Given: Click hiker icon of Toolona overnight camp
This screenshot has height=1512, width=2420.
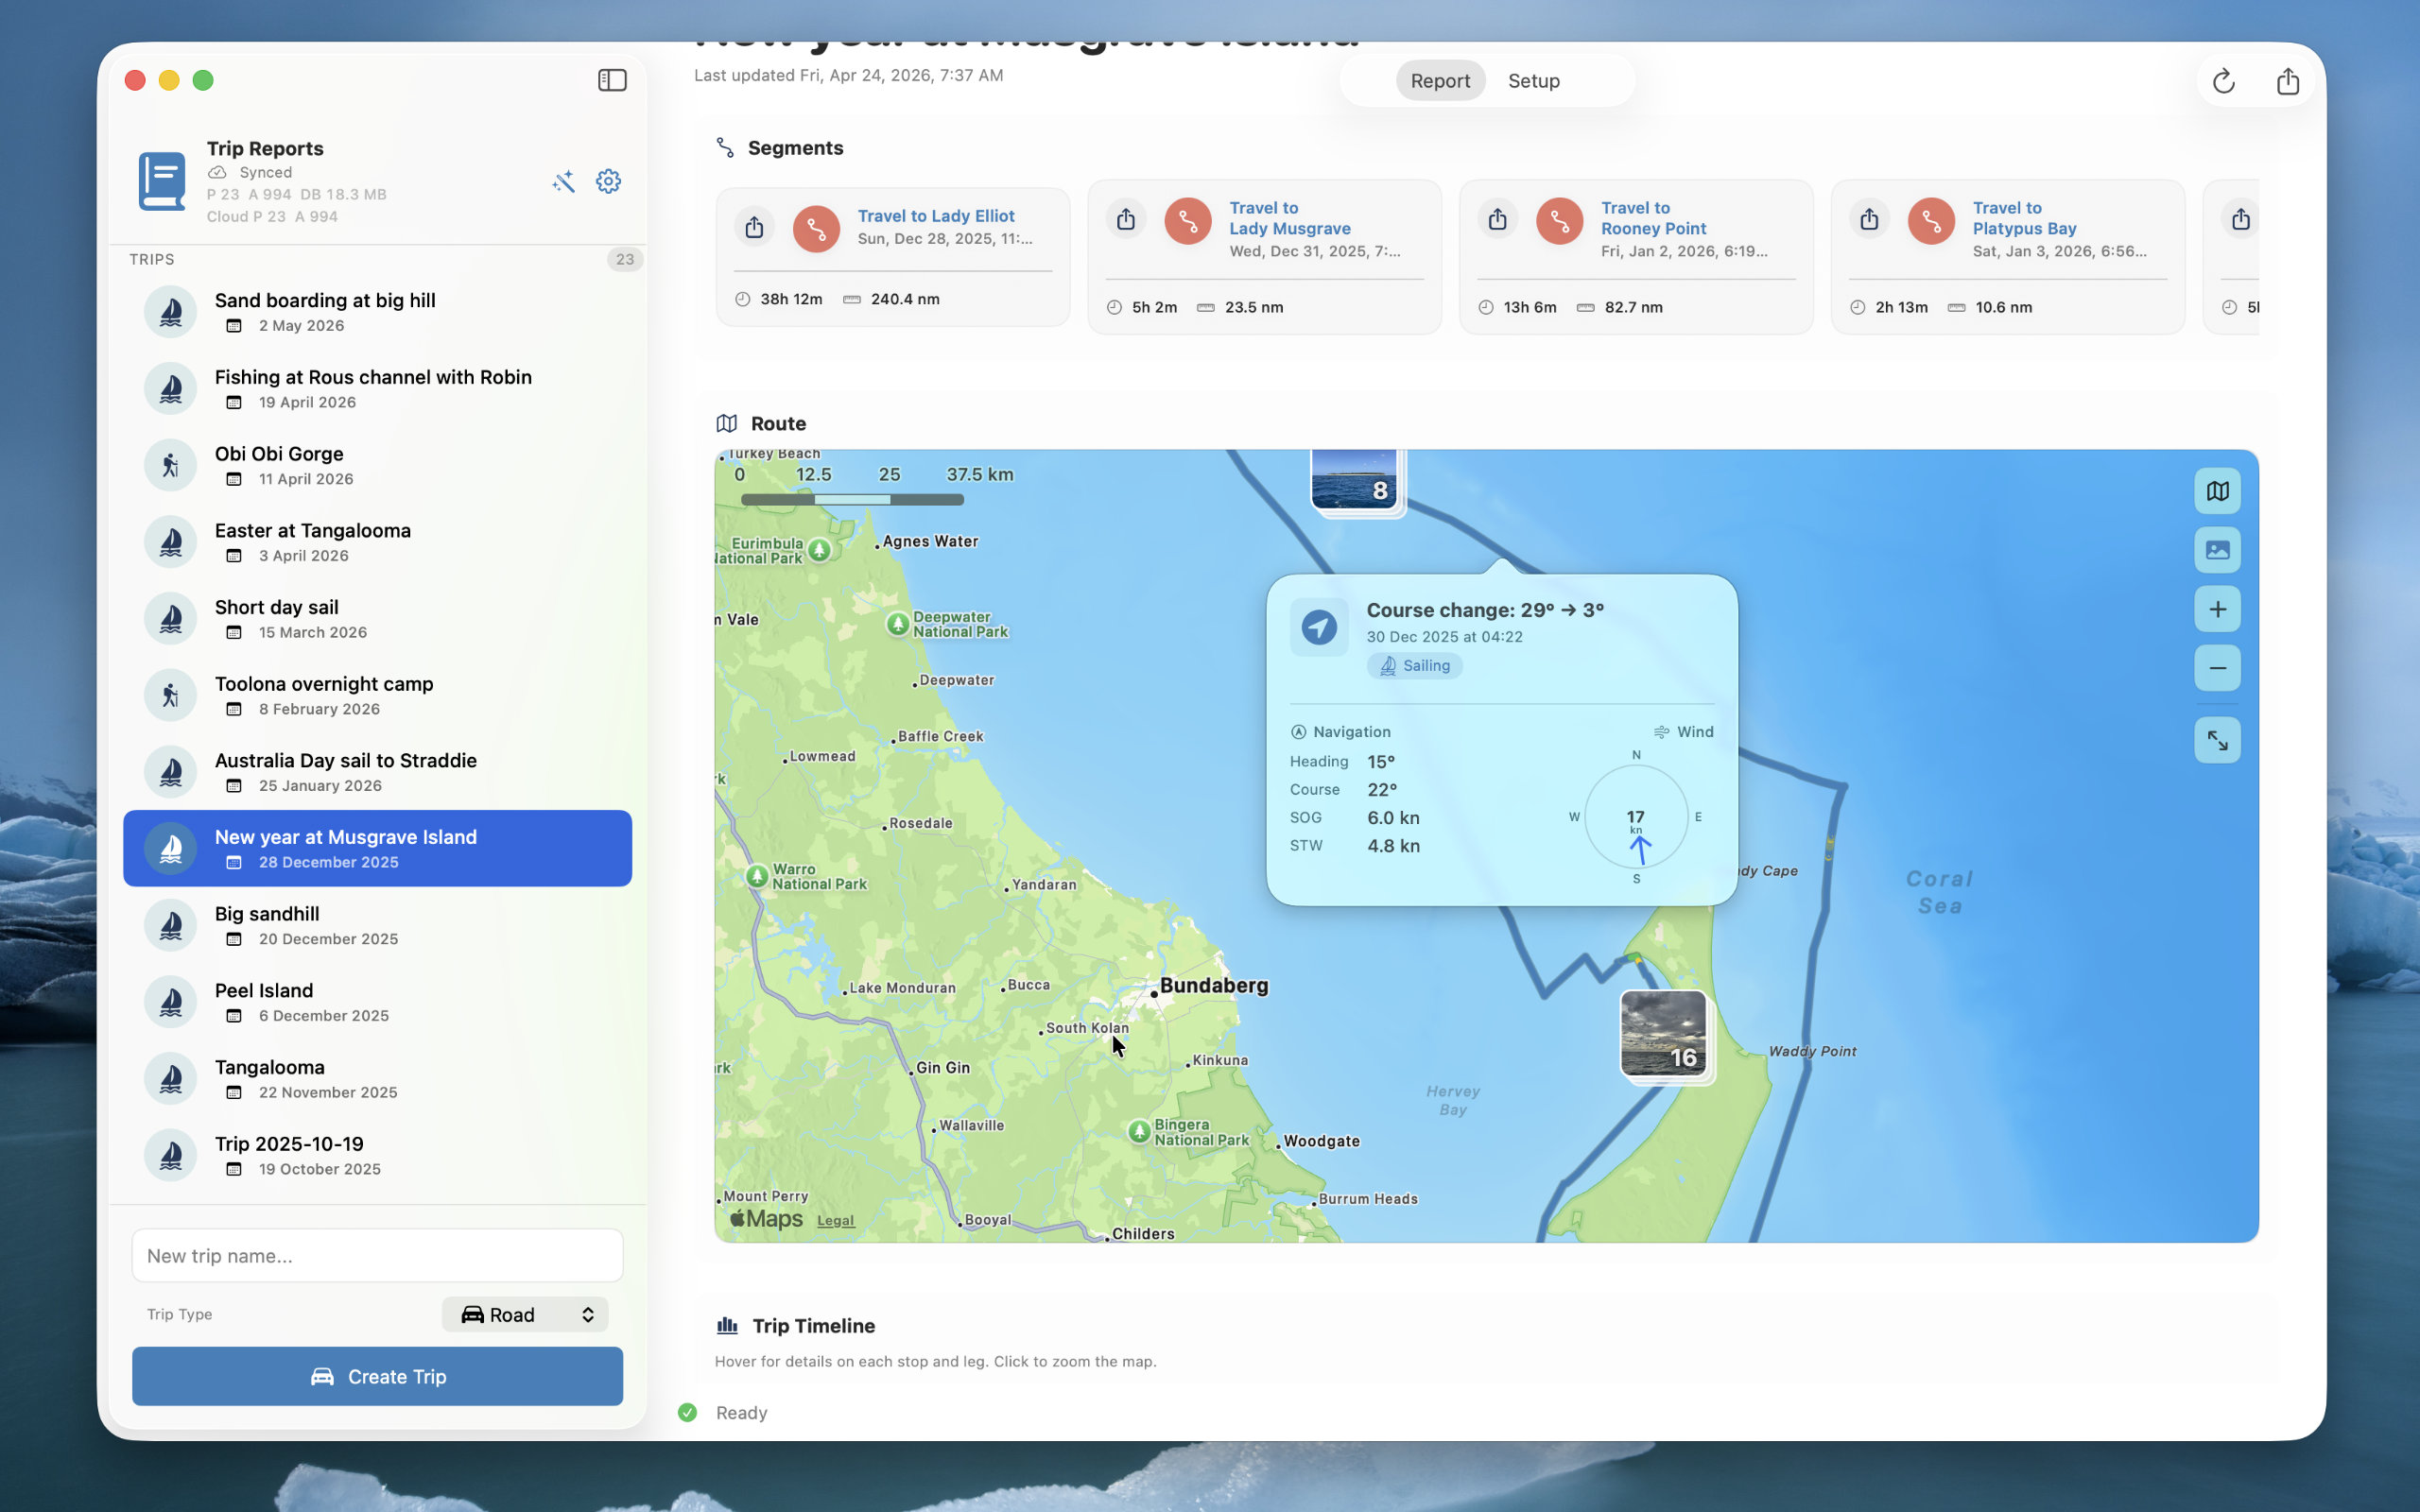Looking at the screenshot, I should point(171,695).
